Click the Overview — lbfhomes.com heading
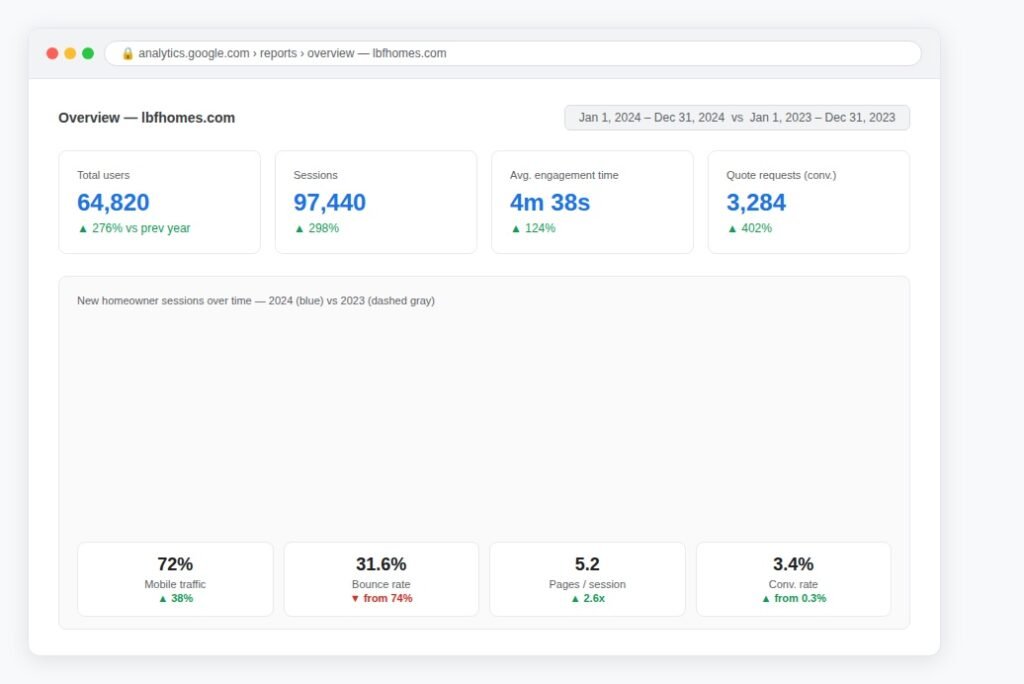Screen dimensions: 1024x684 tap(146, 118)
